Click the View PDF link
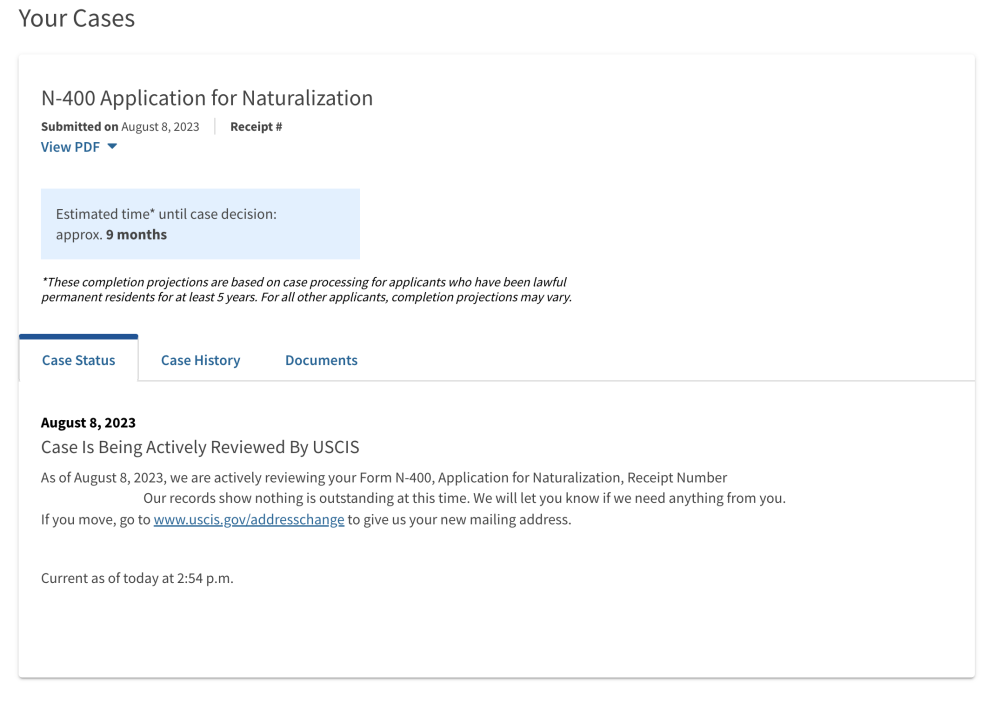The image size is (1000, 705). [70, 147]
